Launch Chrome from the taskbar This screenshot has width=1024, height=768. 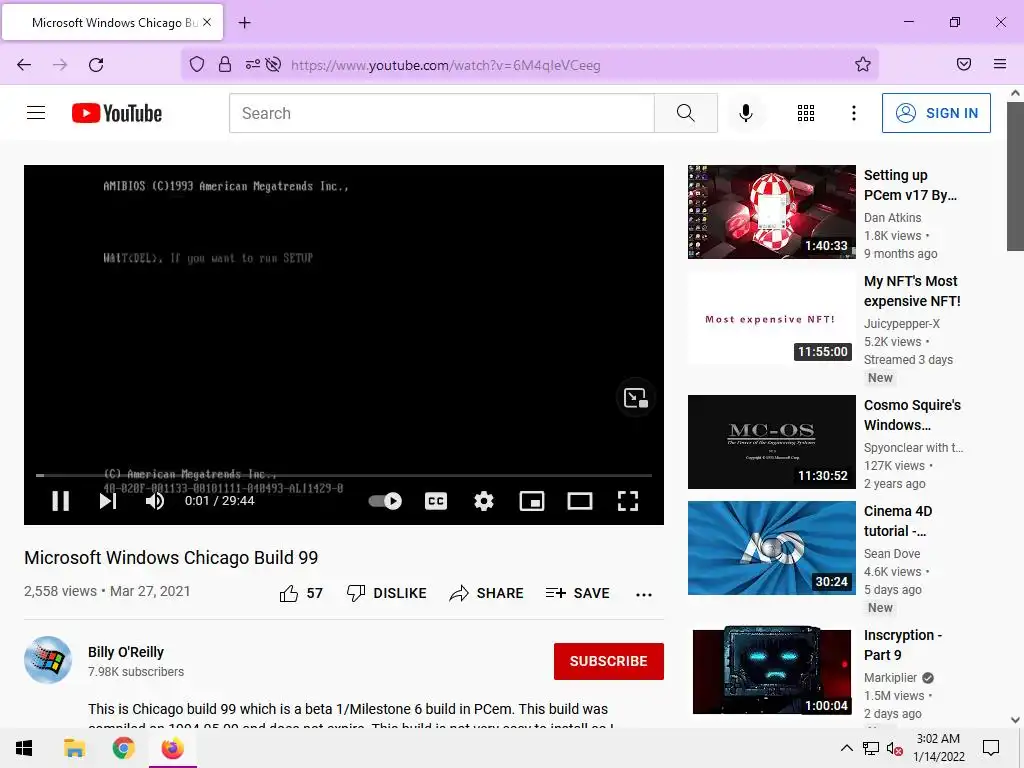point(123,748)
